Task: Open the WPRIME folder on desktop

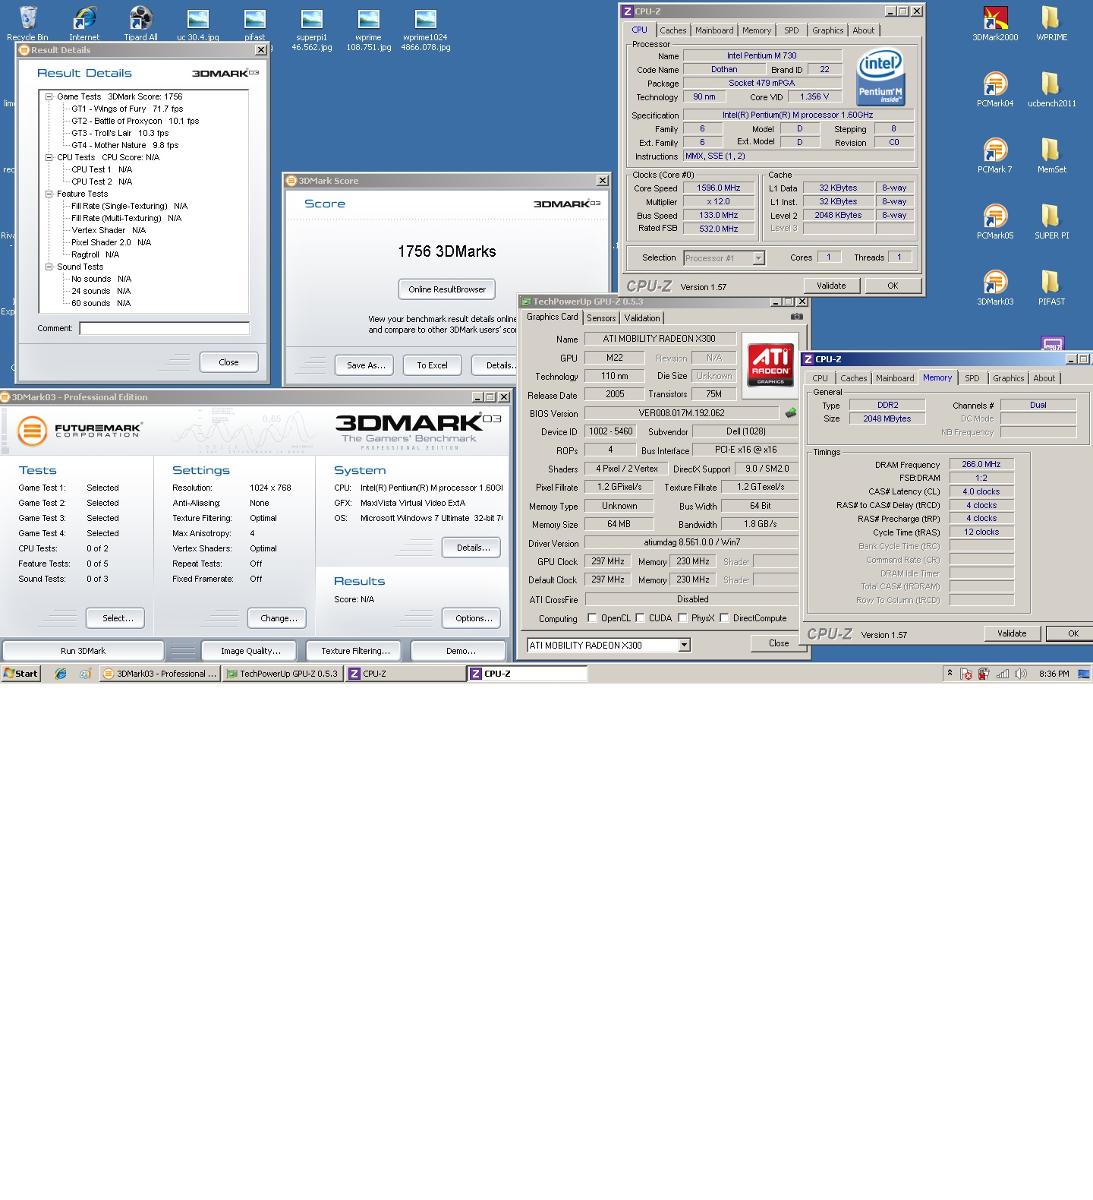Action: [x=1050, y=23]
